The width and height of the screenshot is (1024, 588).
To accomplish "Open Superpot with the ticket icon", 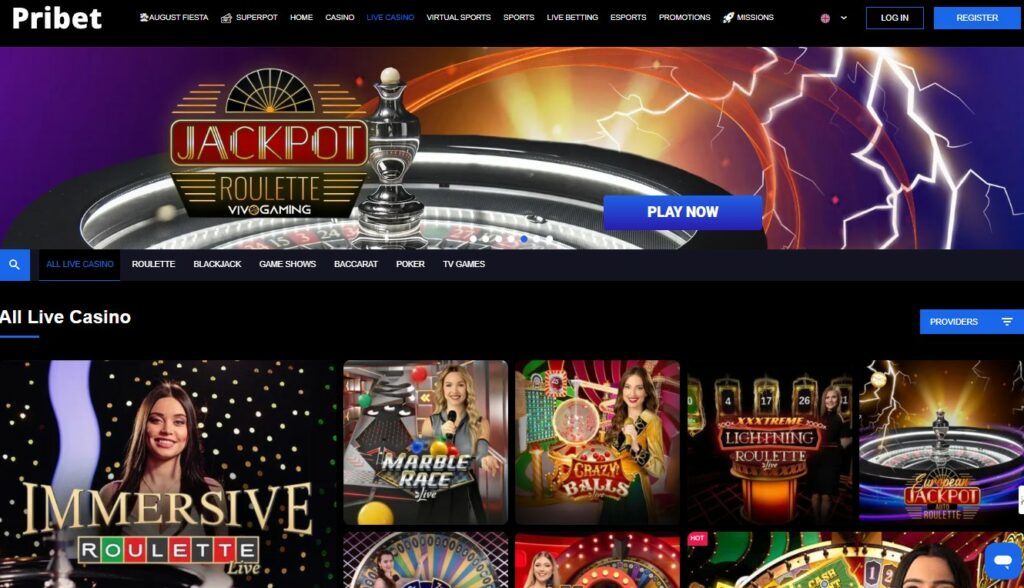I will (249, 18).
